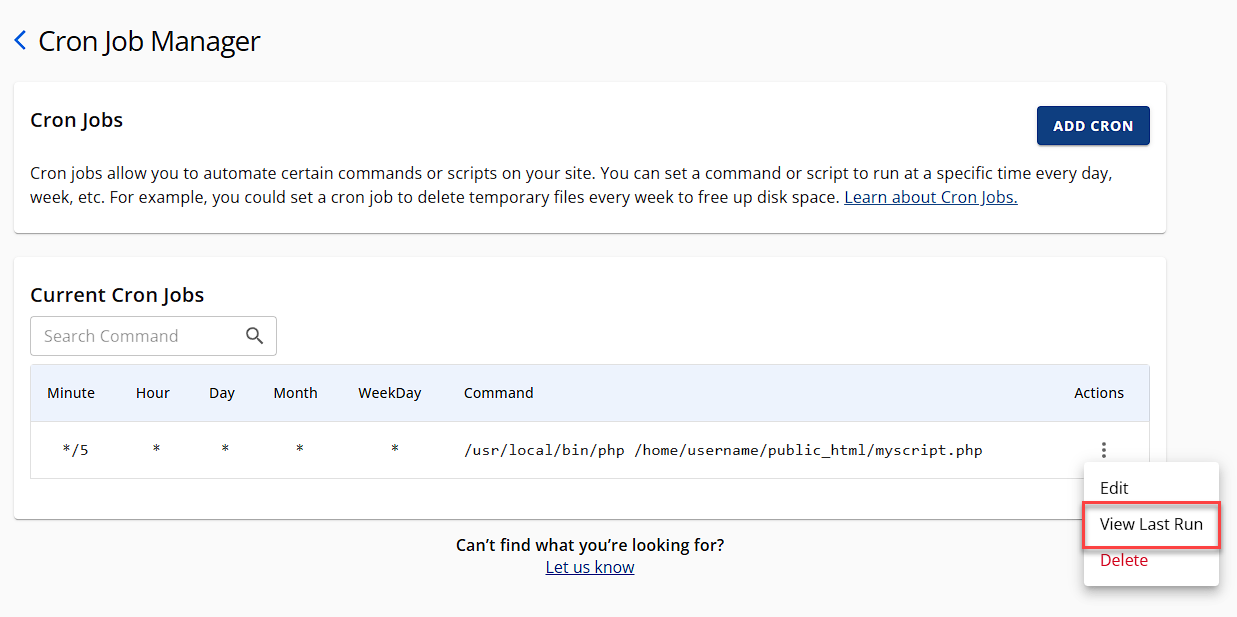Click the Cron Job Manager page title
The image size is (1237, 617).
[x=149, y=41]
